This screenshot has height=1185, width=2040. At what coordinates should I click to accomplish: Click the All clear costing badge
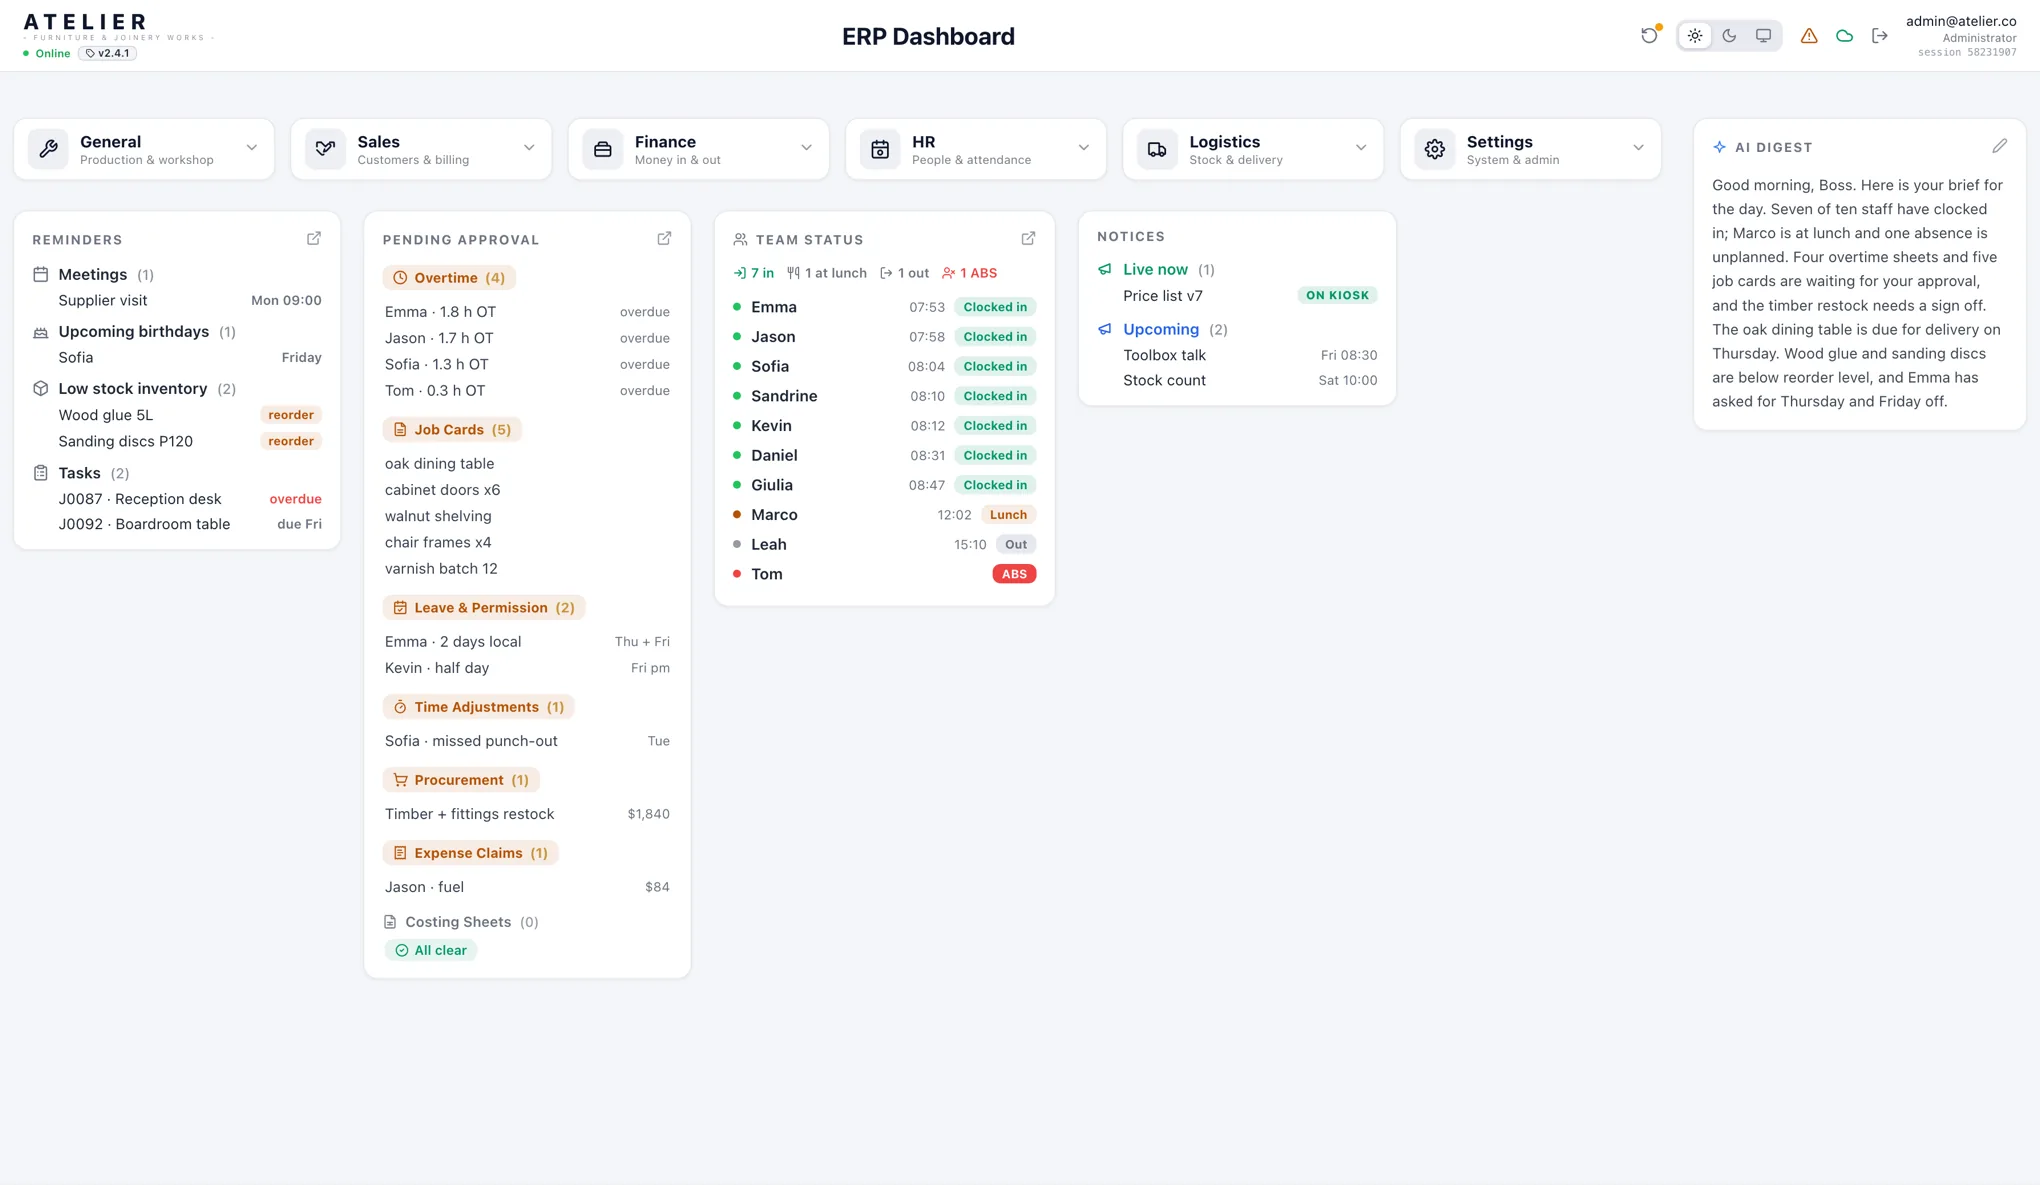[x=431, y=951]
